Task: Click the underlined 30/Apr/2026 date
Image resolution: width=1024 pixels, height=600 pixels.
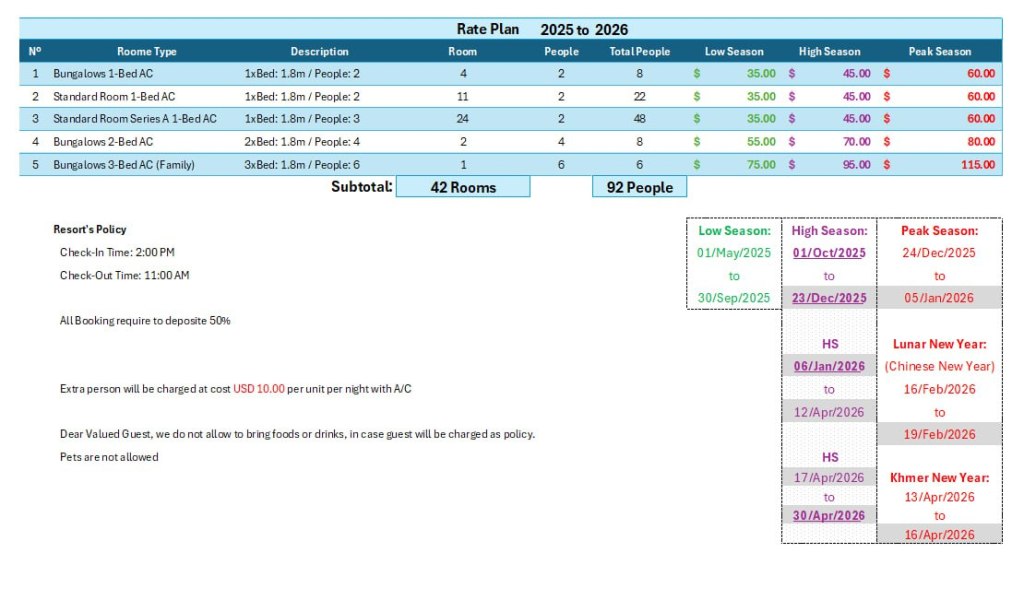Action: [829, 515]
